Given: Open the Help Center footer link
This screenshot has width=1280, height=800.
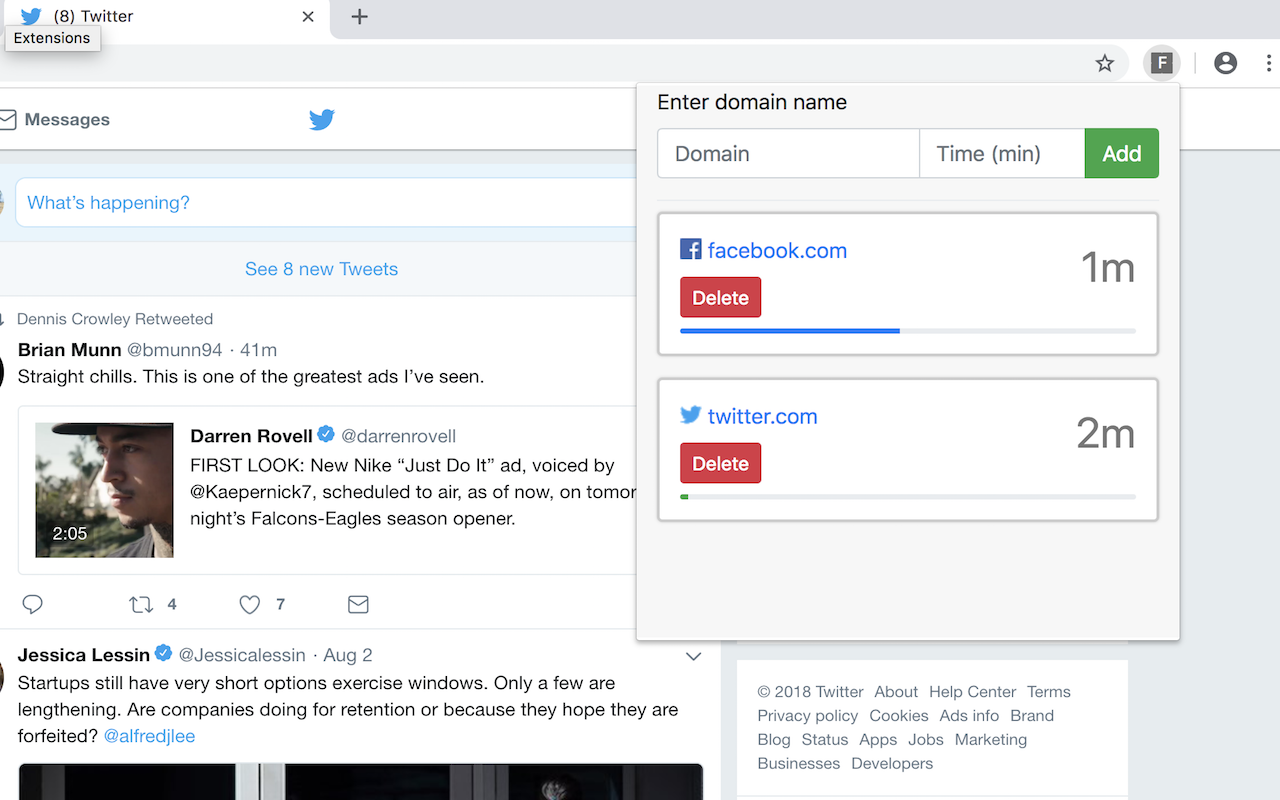Looking at the screenshot, I should (972, 692).
